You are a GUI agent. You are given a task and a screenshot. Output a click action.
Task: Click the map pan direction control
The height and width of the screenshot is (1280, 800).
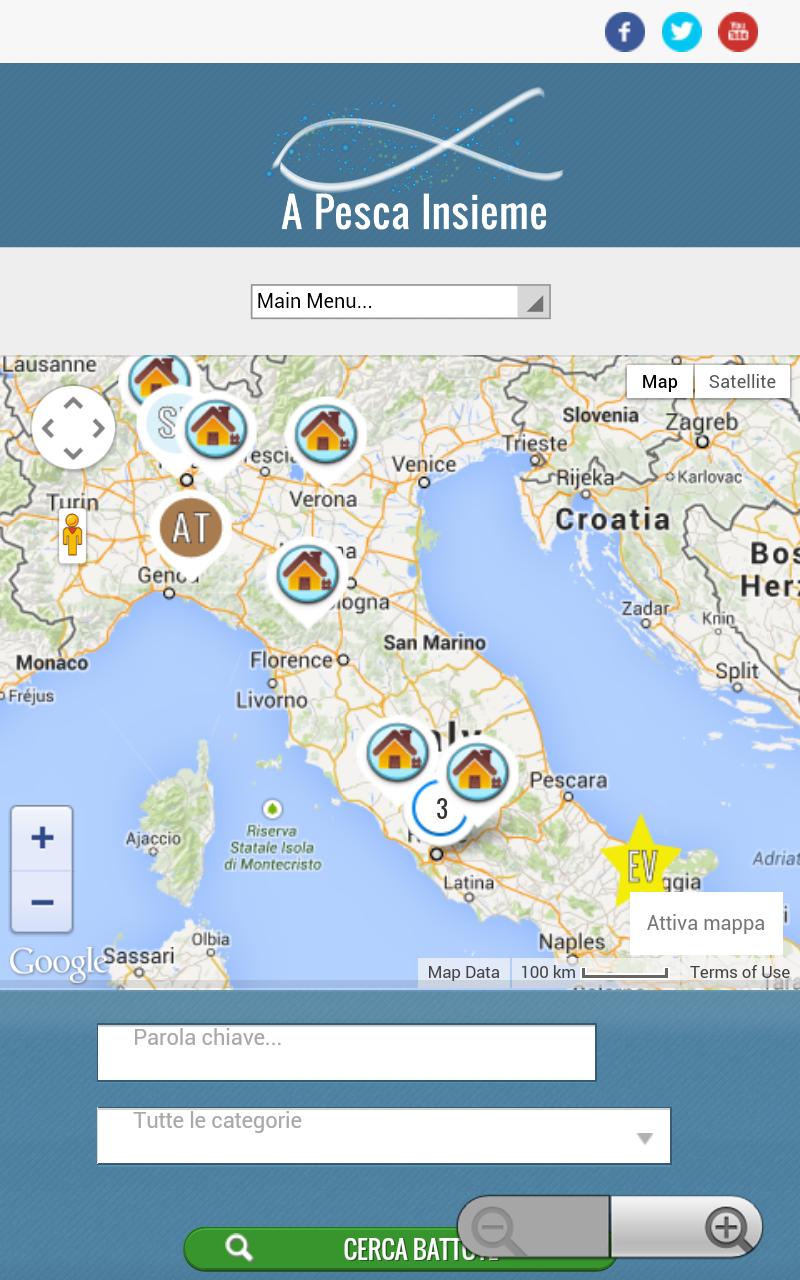pos(74,428)
